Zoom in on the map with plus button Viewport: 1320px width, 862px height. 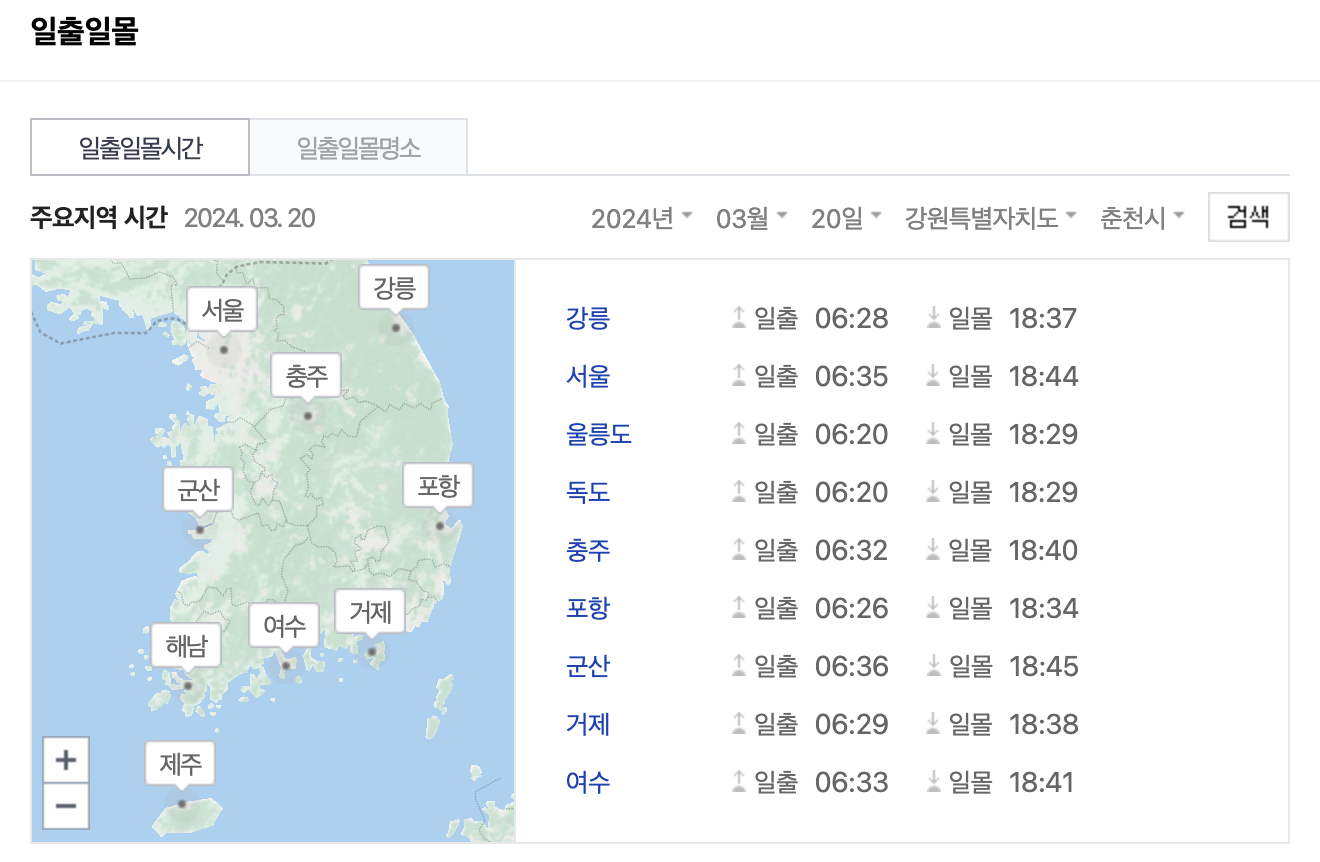(x=65, y=760)
